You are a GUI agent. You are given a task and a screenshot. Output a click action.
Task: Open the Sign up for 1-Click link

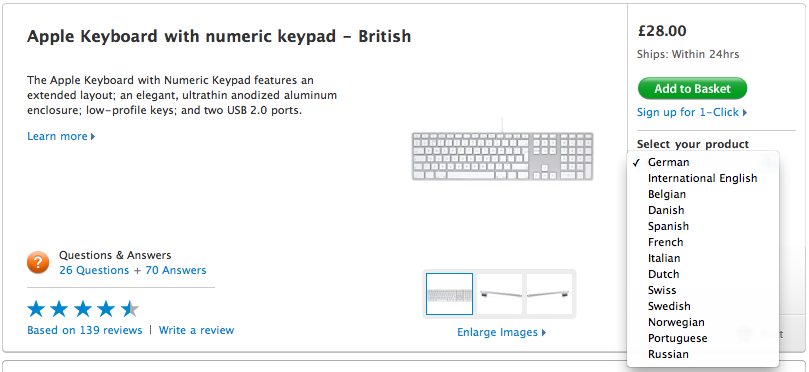[x=692, y=112]
